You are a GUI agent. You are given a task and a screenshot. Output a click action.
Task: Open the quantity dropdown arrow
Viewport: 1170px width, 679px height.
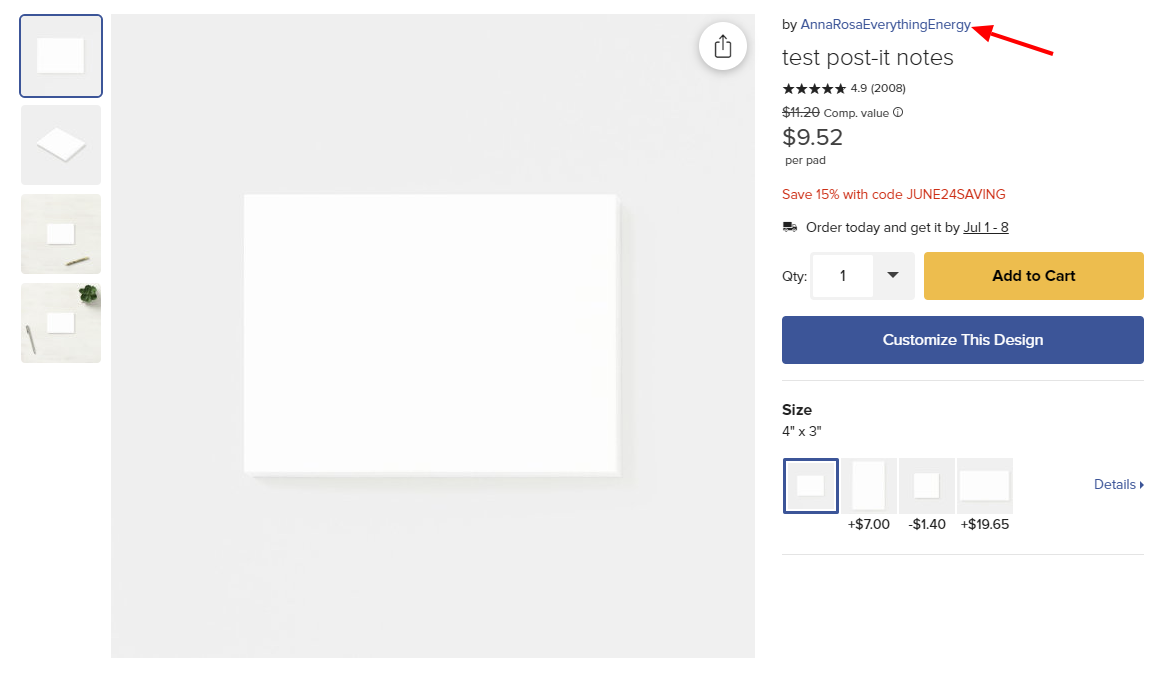pyautogui.click(x=893, y=275)
